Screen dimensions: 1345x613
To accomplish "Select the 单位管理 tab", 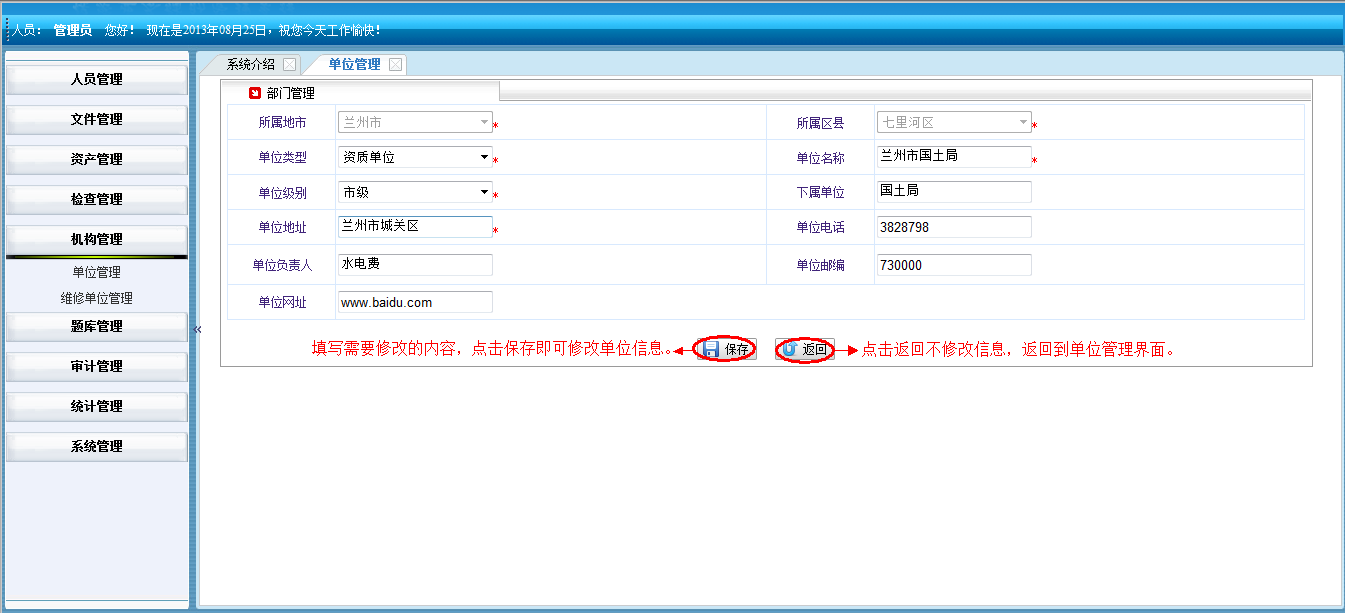I will tap(354, 64).
